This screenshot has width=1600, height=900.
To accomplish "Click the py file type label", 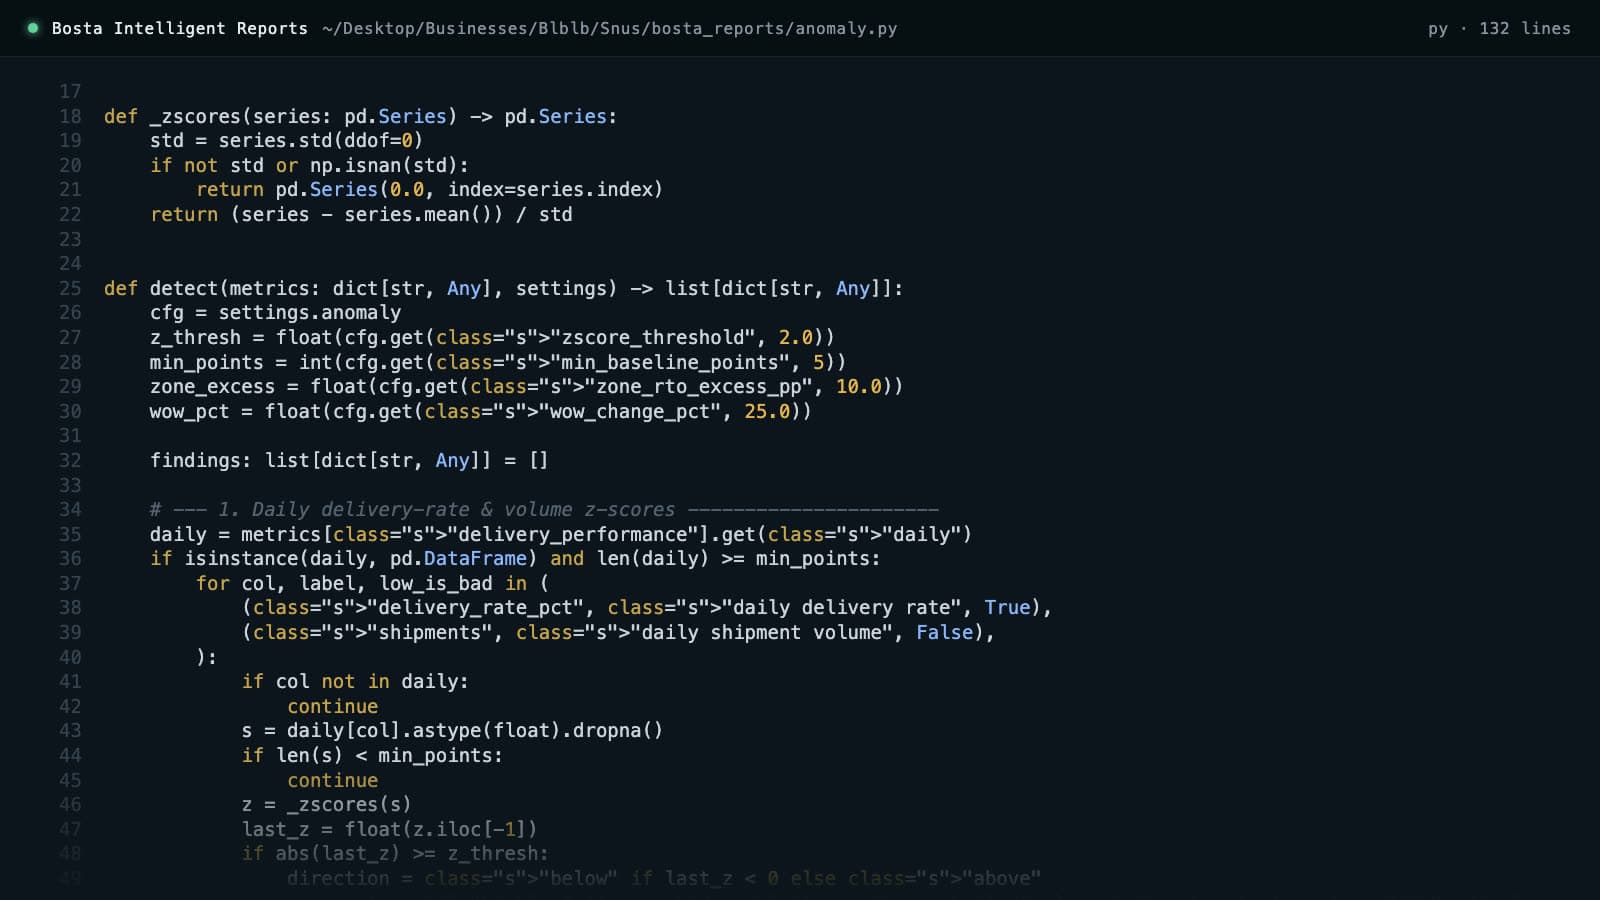I will pyautogui.click(x=1438, y=29).
